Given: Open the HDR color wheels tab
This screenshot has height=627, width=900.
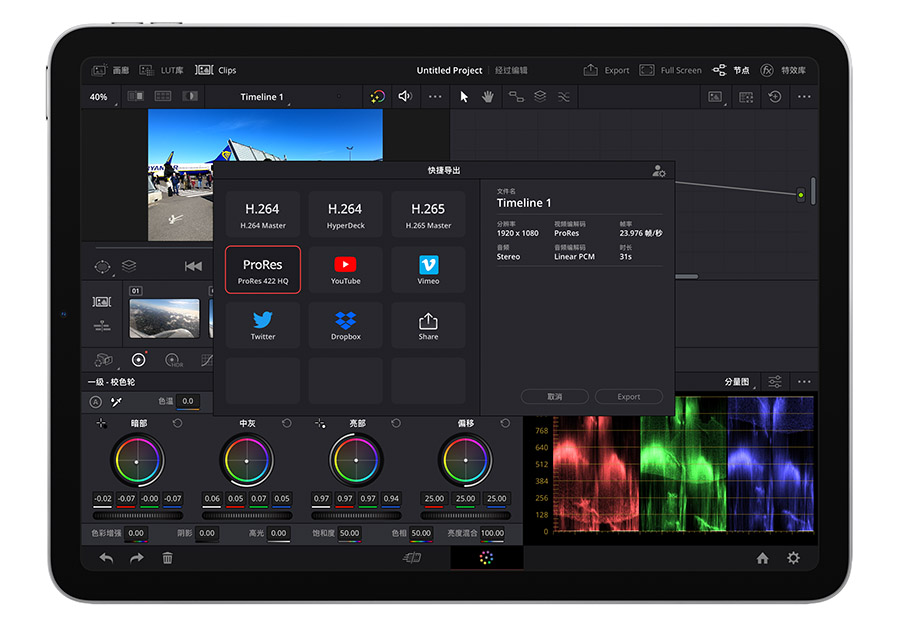Looking at the screenshot, I should click(x=173, y=360).
